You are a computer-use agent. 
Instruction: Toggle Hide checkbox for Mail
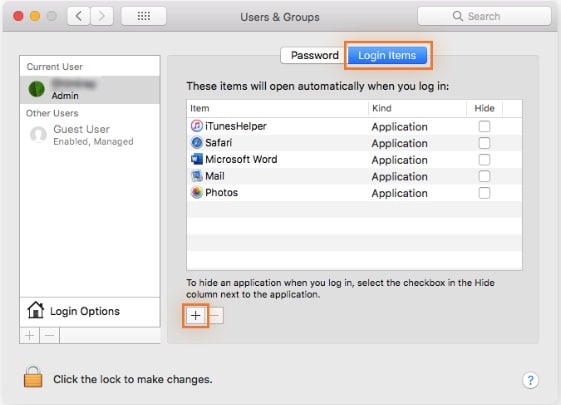(484, 176)
